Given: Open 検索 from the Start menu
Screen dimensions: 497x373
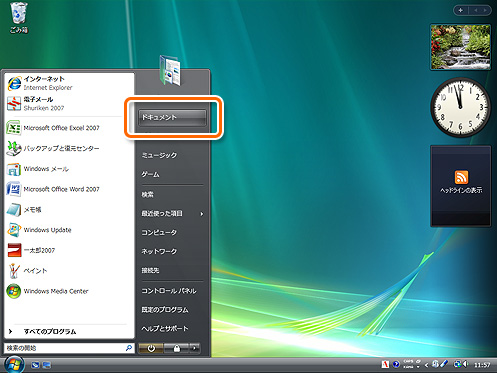Looking at the screenshot, I should (x=172, y=194).
